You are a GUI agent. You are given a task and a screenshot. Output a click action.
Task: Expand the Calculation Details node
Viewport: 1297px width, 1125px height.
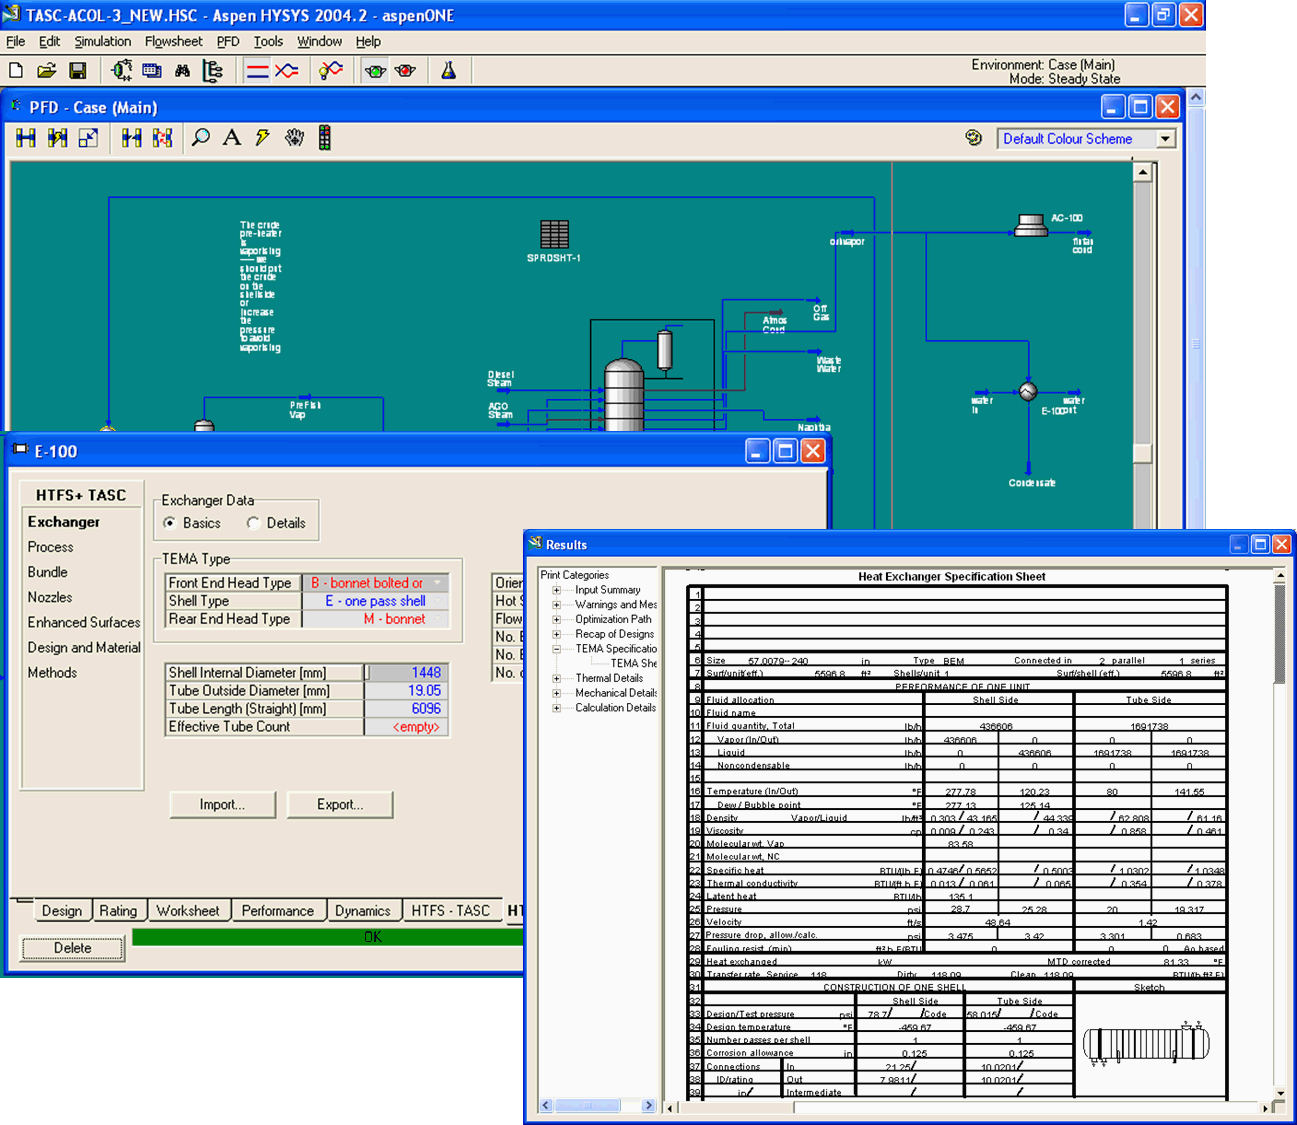(x=557, y=708)
